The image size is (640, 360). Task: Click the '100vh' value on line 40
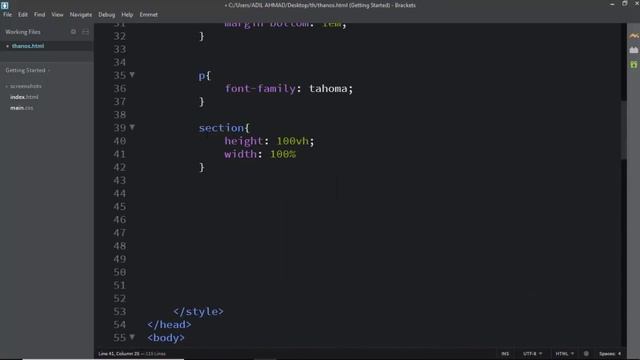293,141
